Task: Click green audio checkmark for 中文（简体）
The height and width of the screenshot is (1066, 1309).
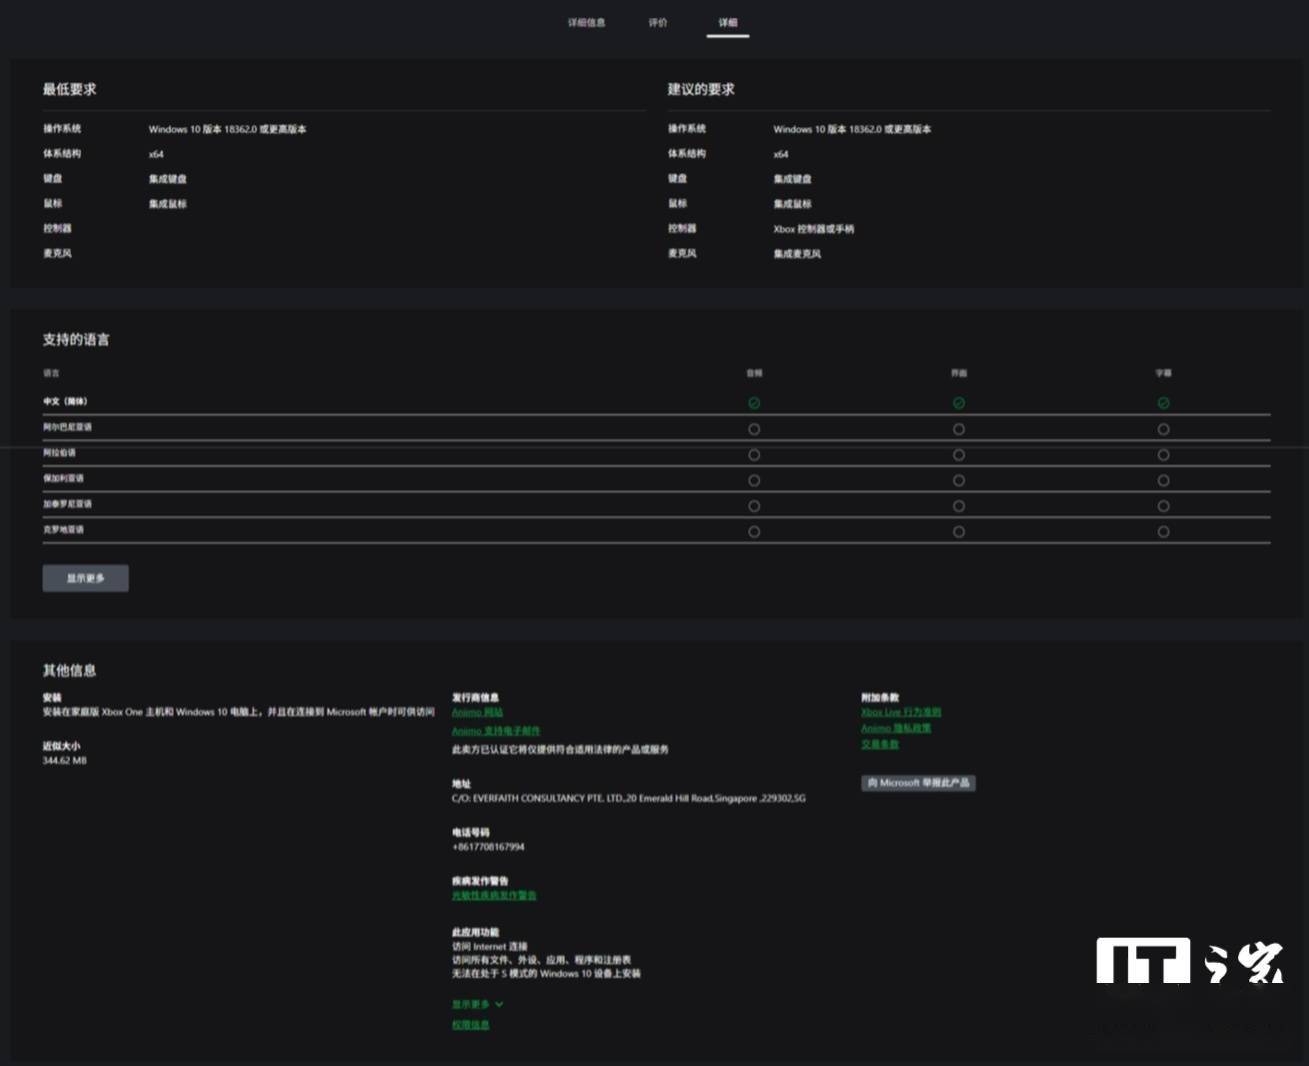Action: (754, 403)
